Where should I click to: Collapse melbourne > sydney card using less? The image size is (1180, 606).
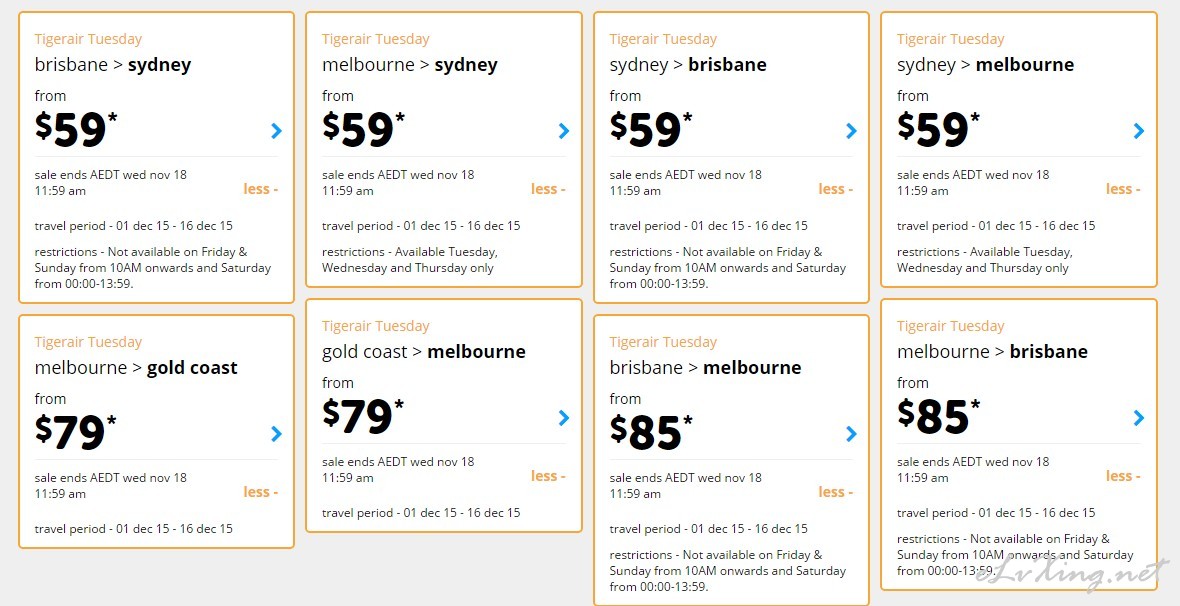coord(548,189)
